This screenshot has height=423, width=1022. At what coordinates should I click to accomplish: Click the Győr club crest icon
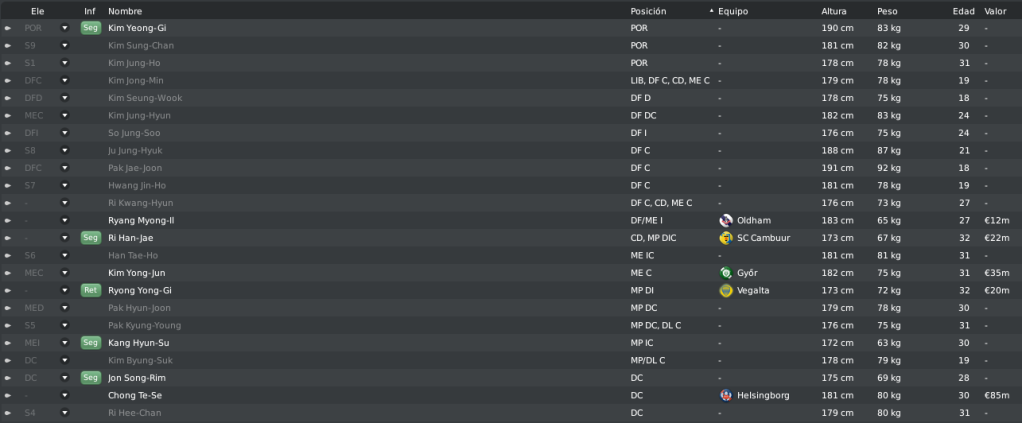tap(725, 273)
